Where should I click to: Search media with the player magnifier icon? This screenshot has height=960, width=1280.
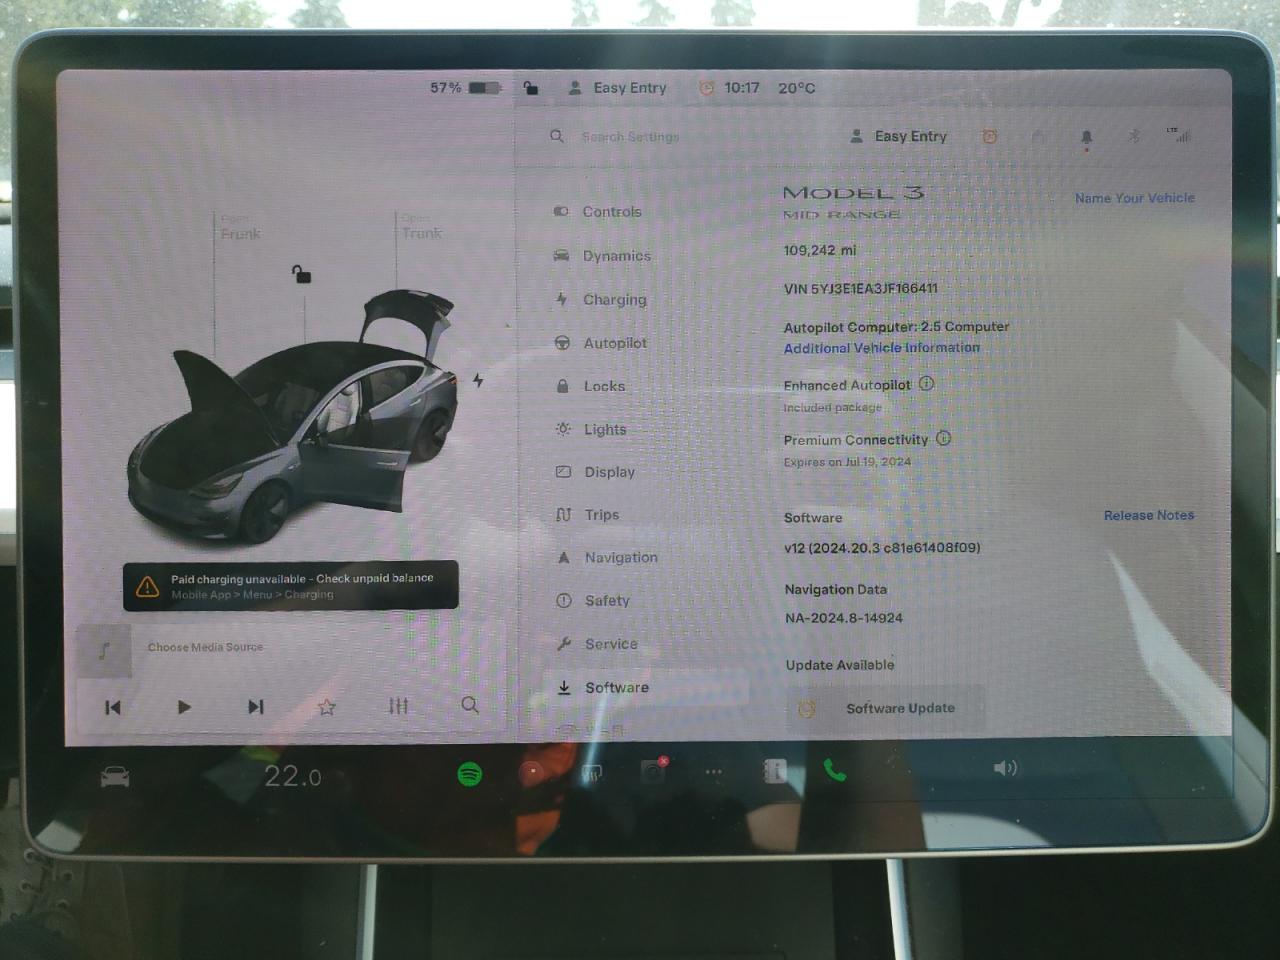[x=470, y=705]
